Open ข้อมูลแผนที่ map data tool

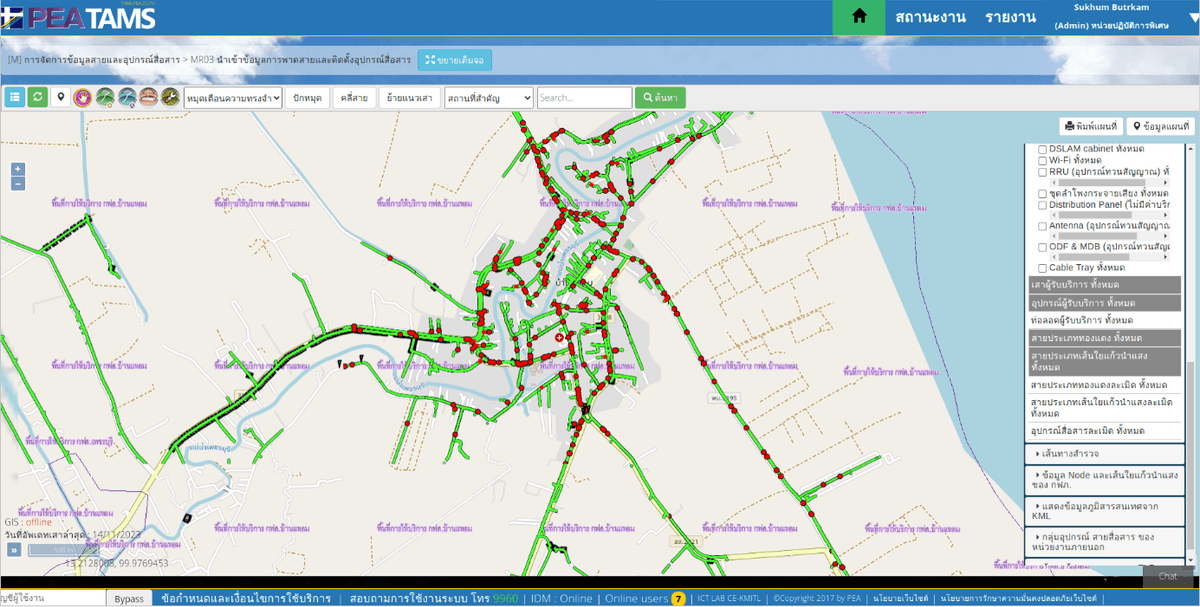pos(1159,125)
